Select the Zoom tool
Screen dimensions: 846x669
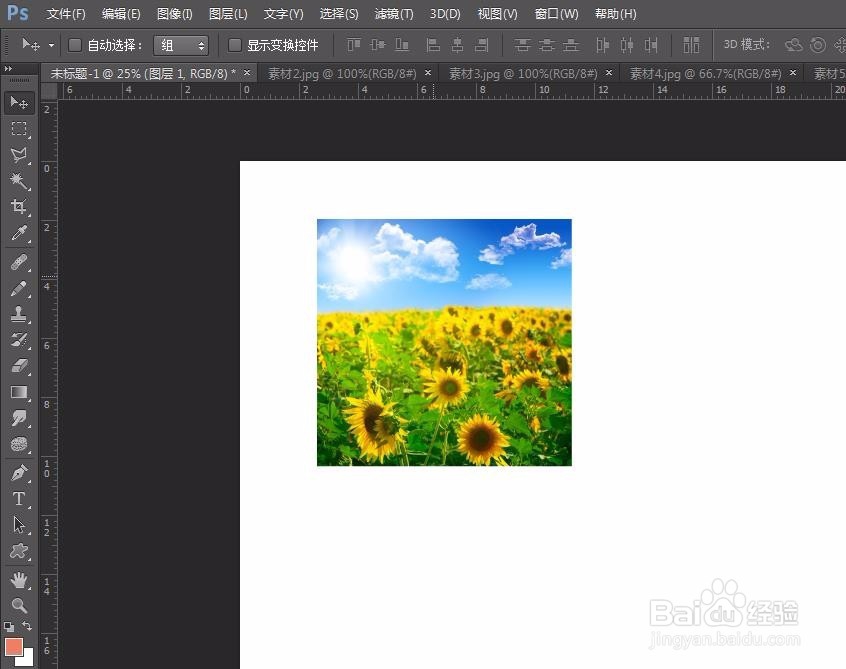[x=19, y=605]
